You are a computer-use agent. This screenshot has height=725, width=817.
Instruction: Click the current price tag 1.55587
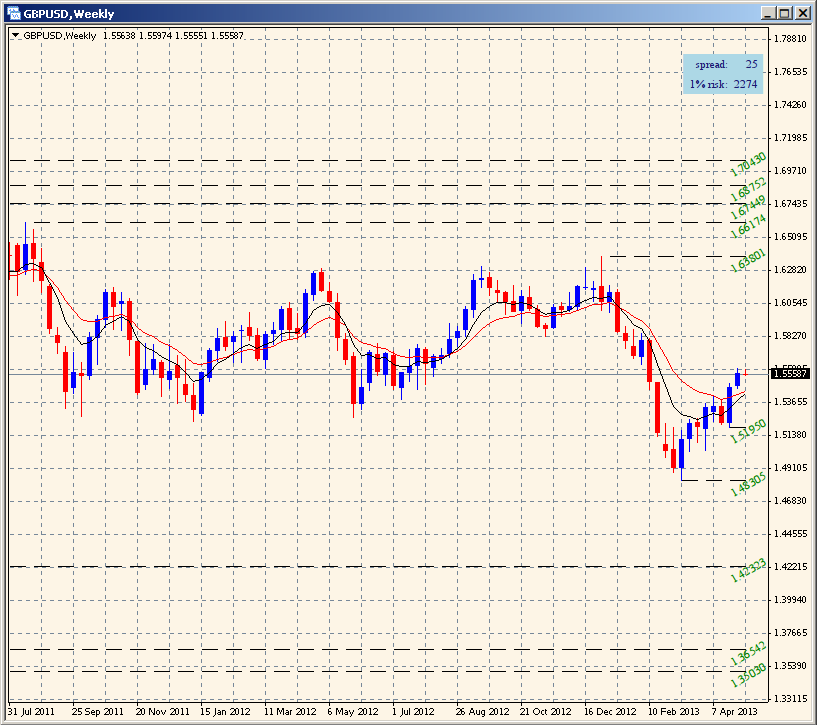pos(790,373)
